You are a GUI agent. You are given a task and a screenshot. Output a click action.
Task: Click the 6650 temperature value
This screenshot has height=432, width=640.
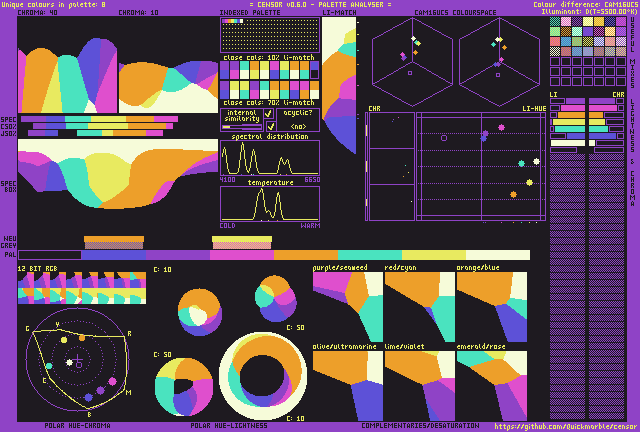[x=312, y=180]
